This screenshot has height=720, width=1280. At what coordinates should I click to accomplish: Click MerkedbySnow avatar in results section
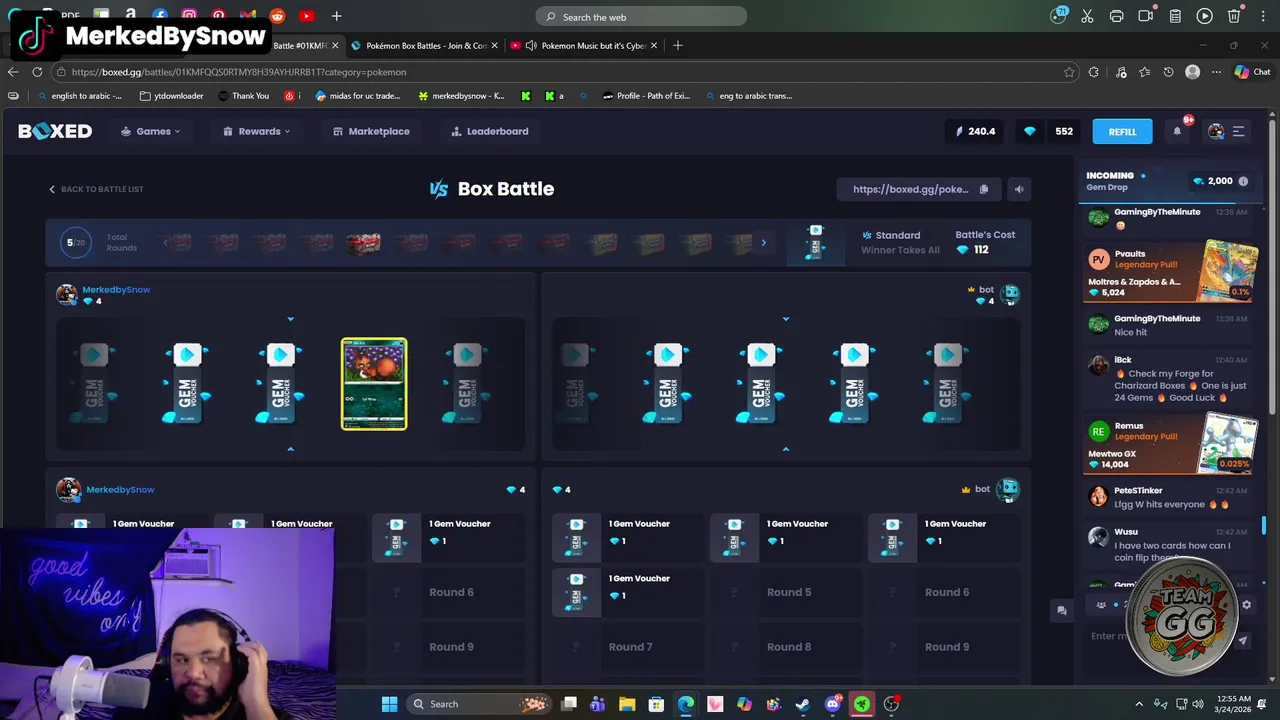tap(68, 490)
